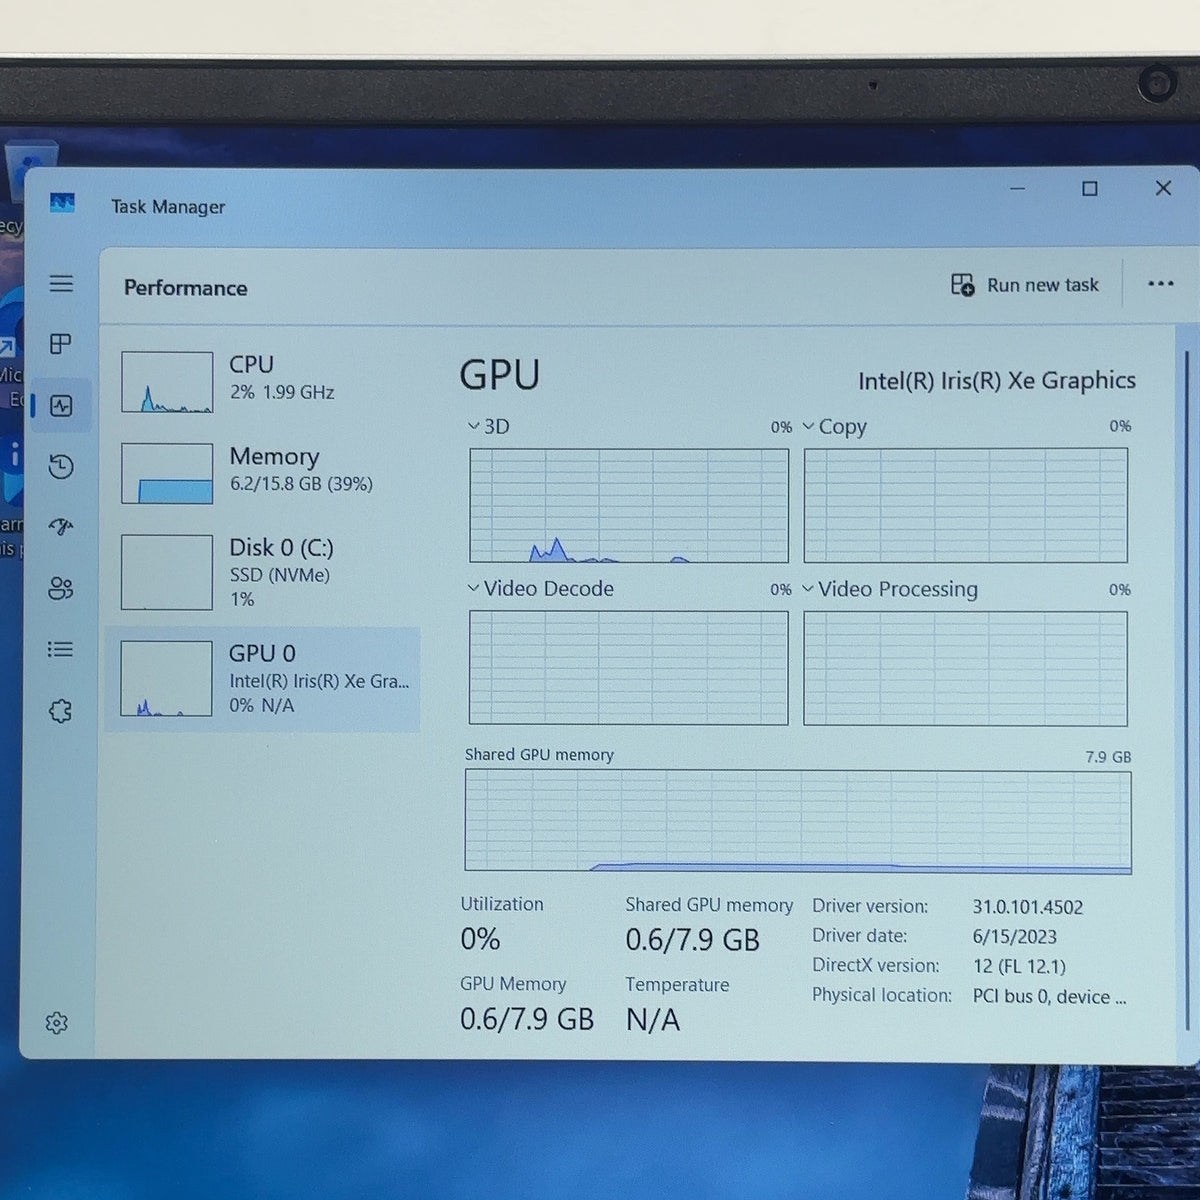This screenshot has height=1200, width=1200.
Task: Open the Copy engine dropdown chevron
Action: [808, 426]
